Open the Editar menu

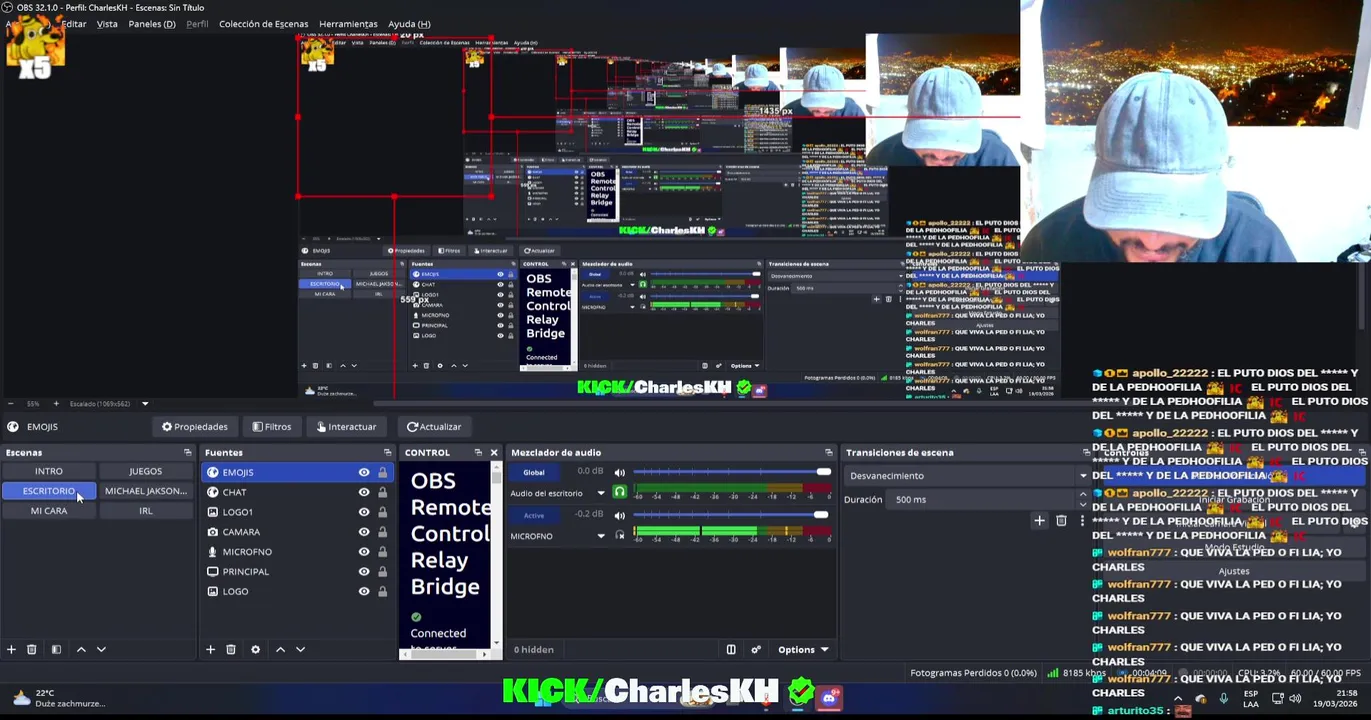click(73, 24)
